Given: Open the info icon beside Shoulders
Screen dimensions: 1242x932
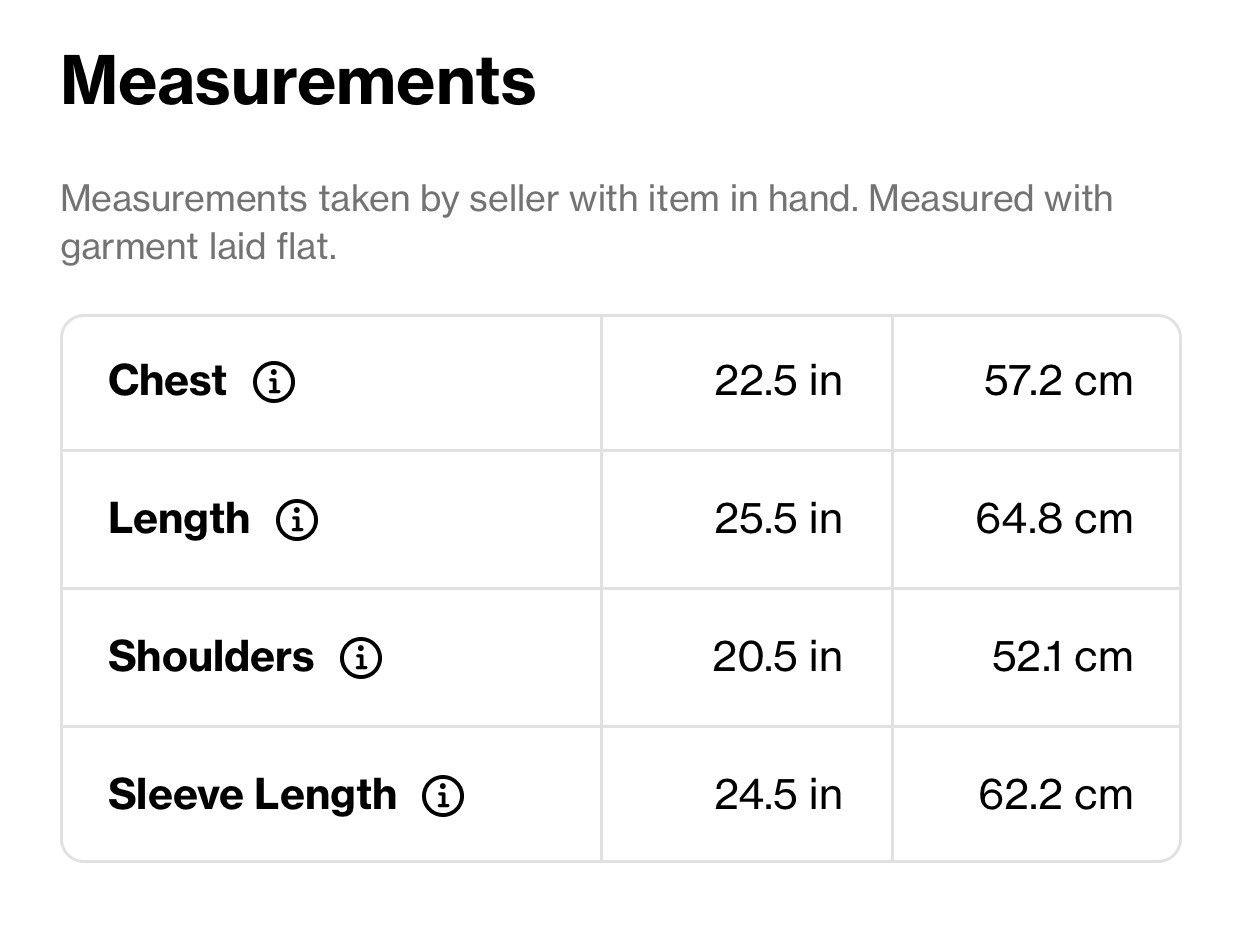Looking at the screenshot, I should (361, 658).
